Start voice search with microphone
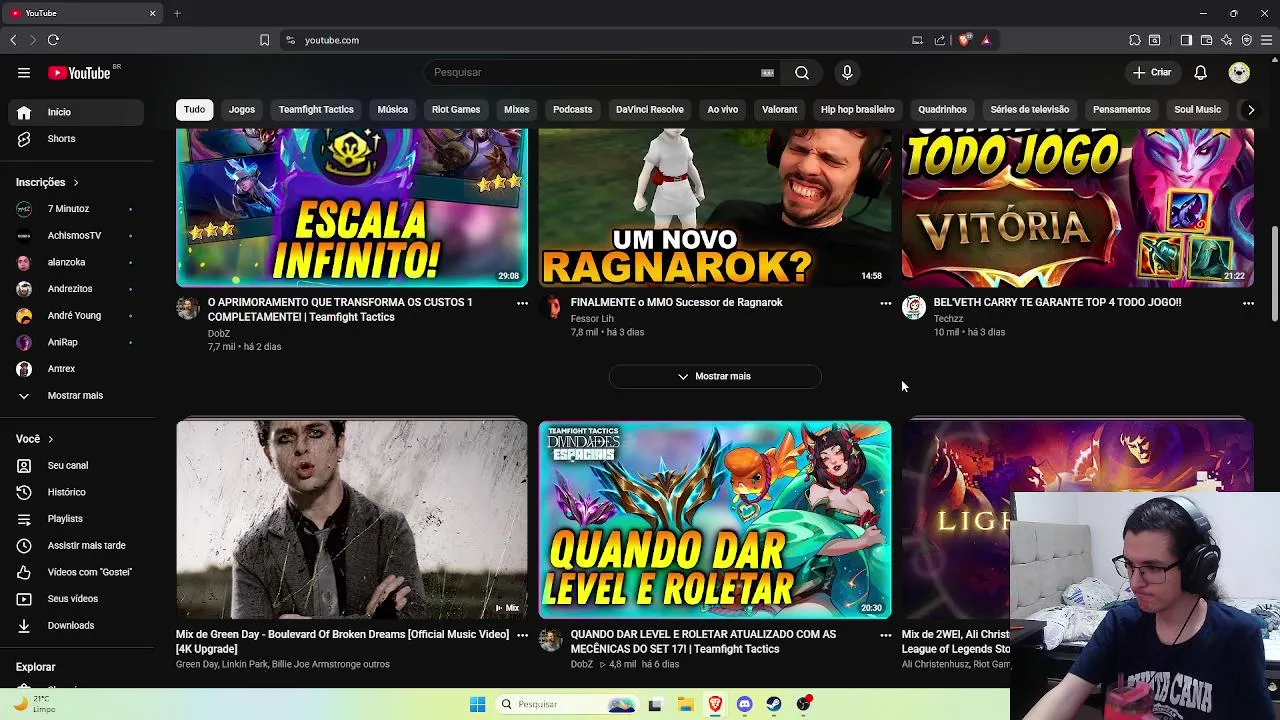Screen dimensions: 1280x720 (x=847, y=72)
